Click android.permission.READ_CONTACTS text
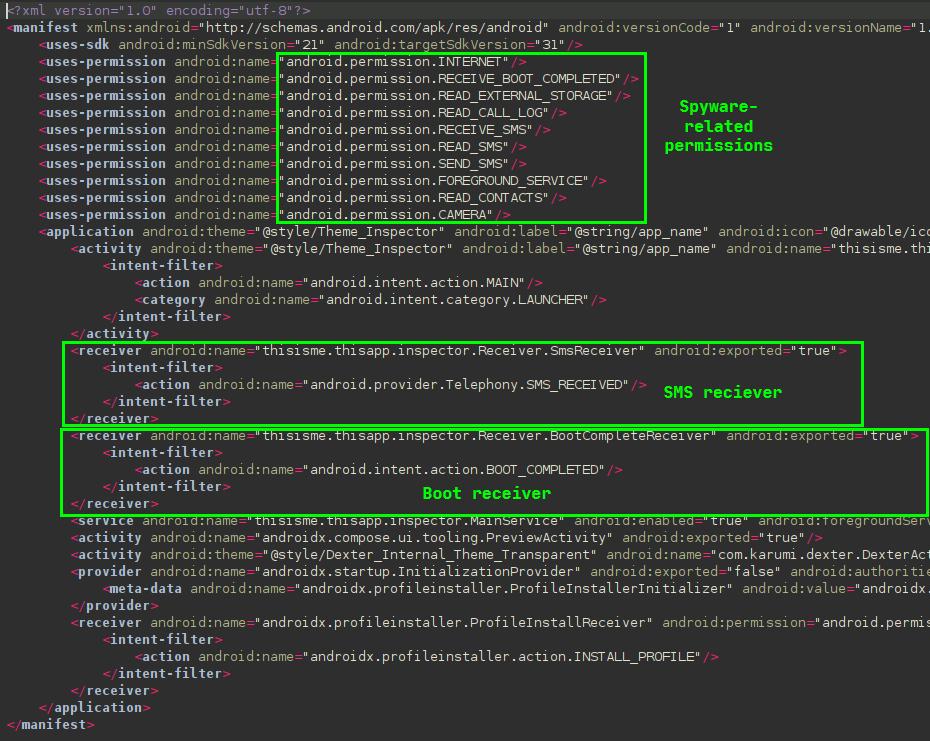Viewport: 930px width, 741px height. (x=414, y=198)
